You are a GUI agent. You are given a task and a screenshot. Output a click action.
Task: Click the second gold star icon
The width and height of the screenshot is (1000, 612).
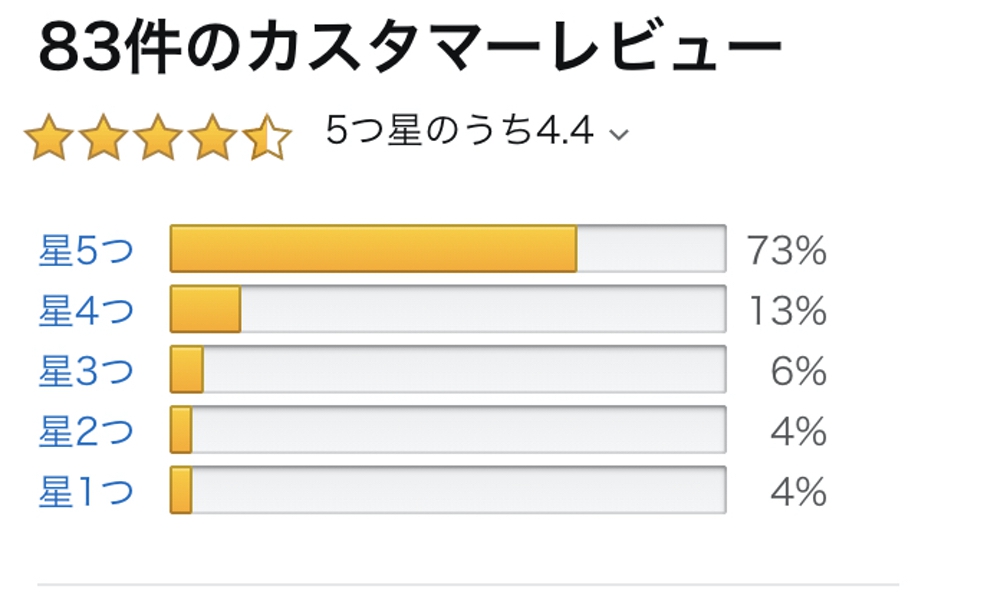coord(103,138)
